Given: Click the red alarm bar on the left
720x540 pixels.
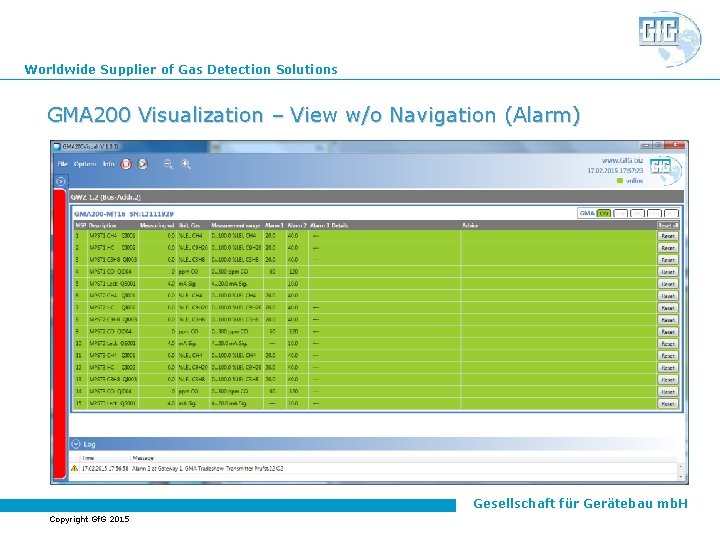Looking at the screenshot, I should (x=60, y=334).
